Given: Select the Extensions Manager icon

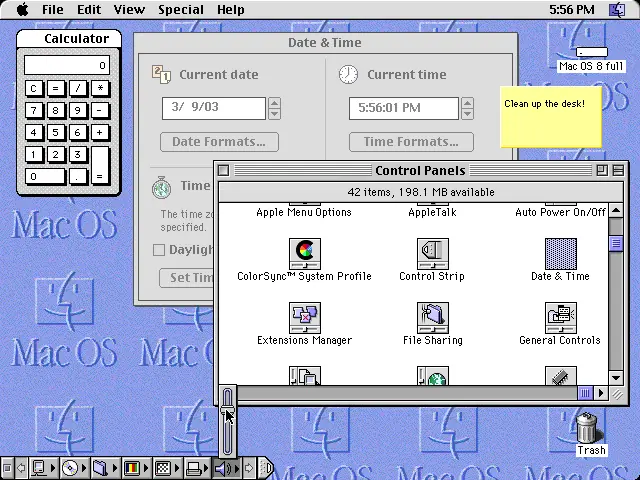Looking at the screenshot, I should pyautogui.click(x=304, y=318).
